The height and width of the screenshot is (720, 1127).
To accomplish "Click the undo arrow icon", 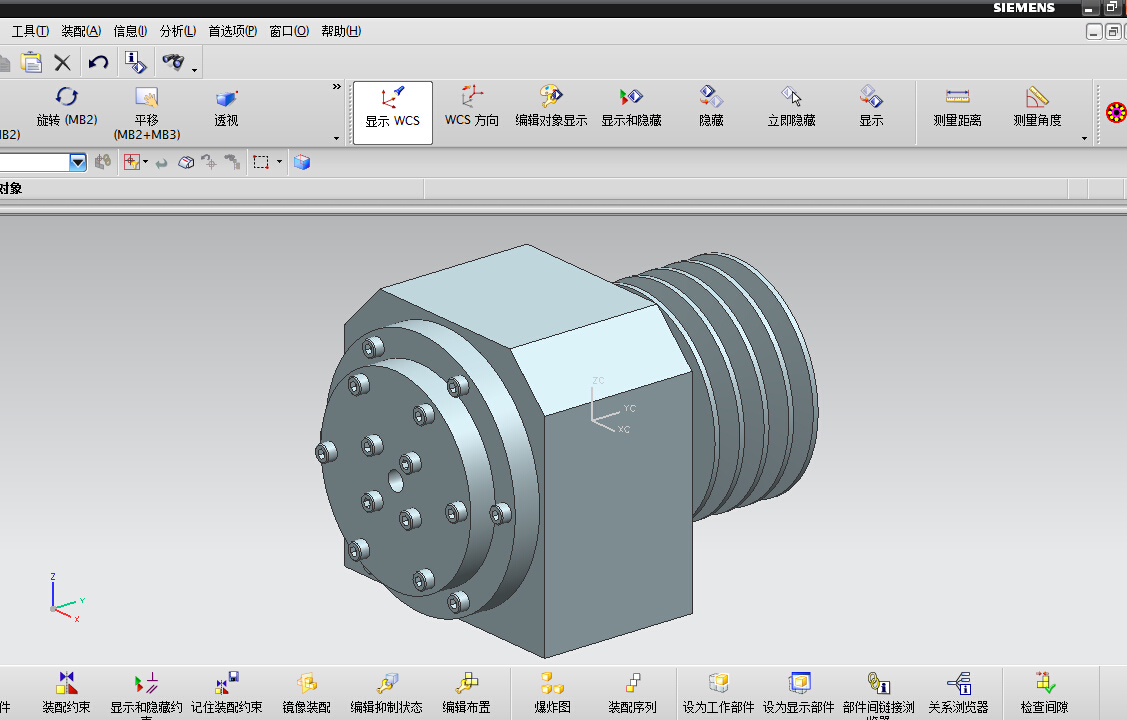I will [x=98, y=63].
